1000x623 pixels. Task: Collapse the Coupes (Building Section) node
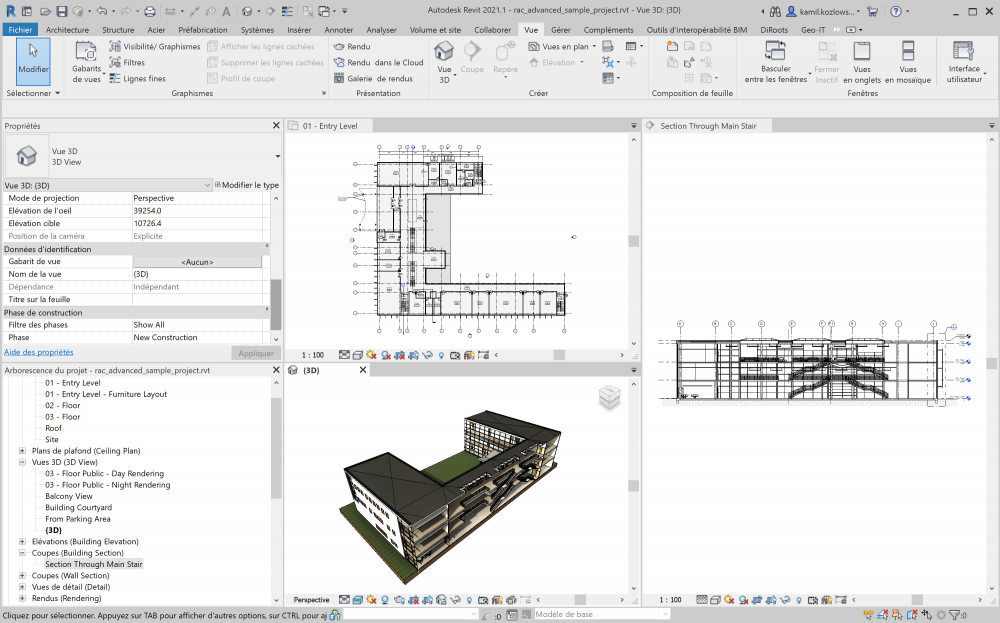coord(22,553)
